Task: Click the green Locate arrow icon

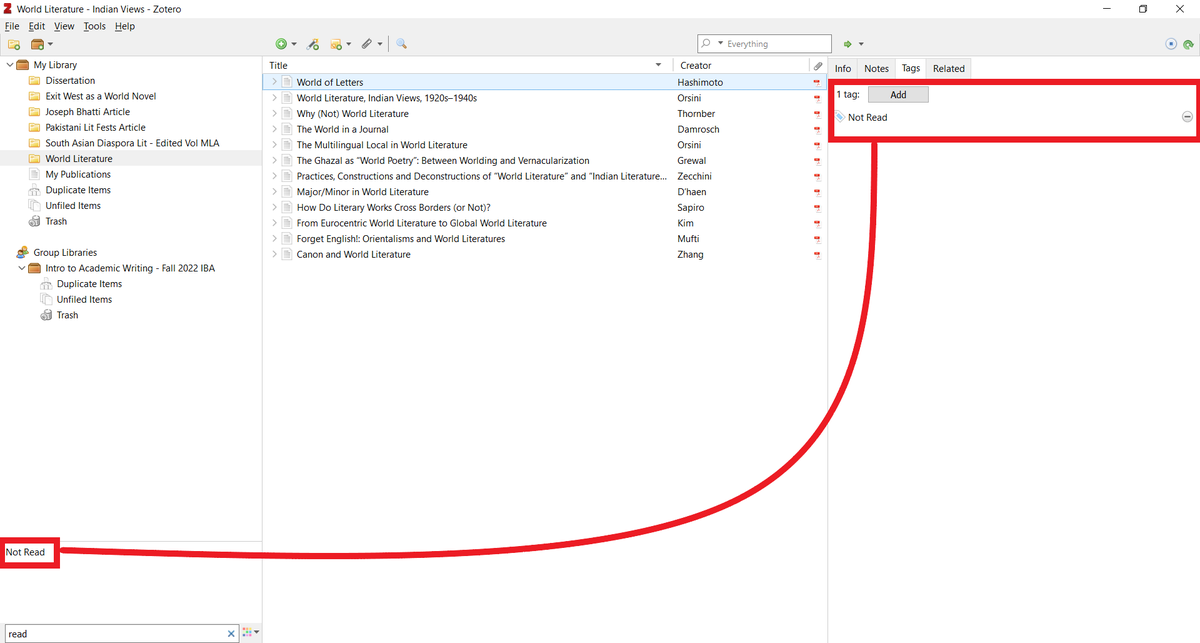Action: pos(847,44)
